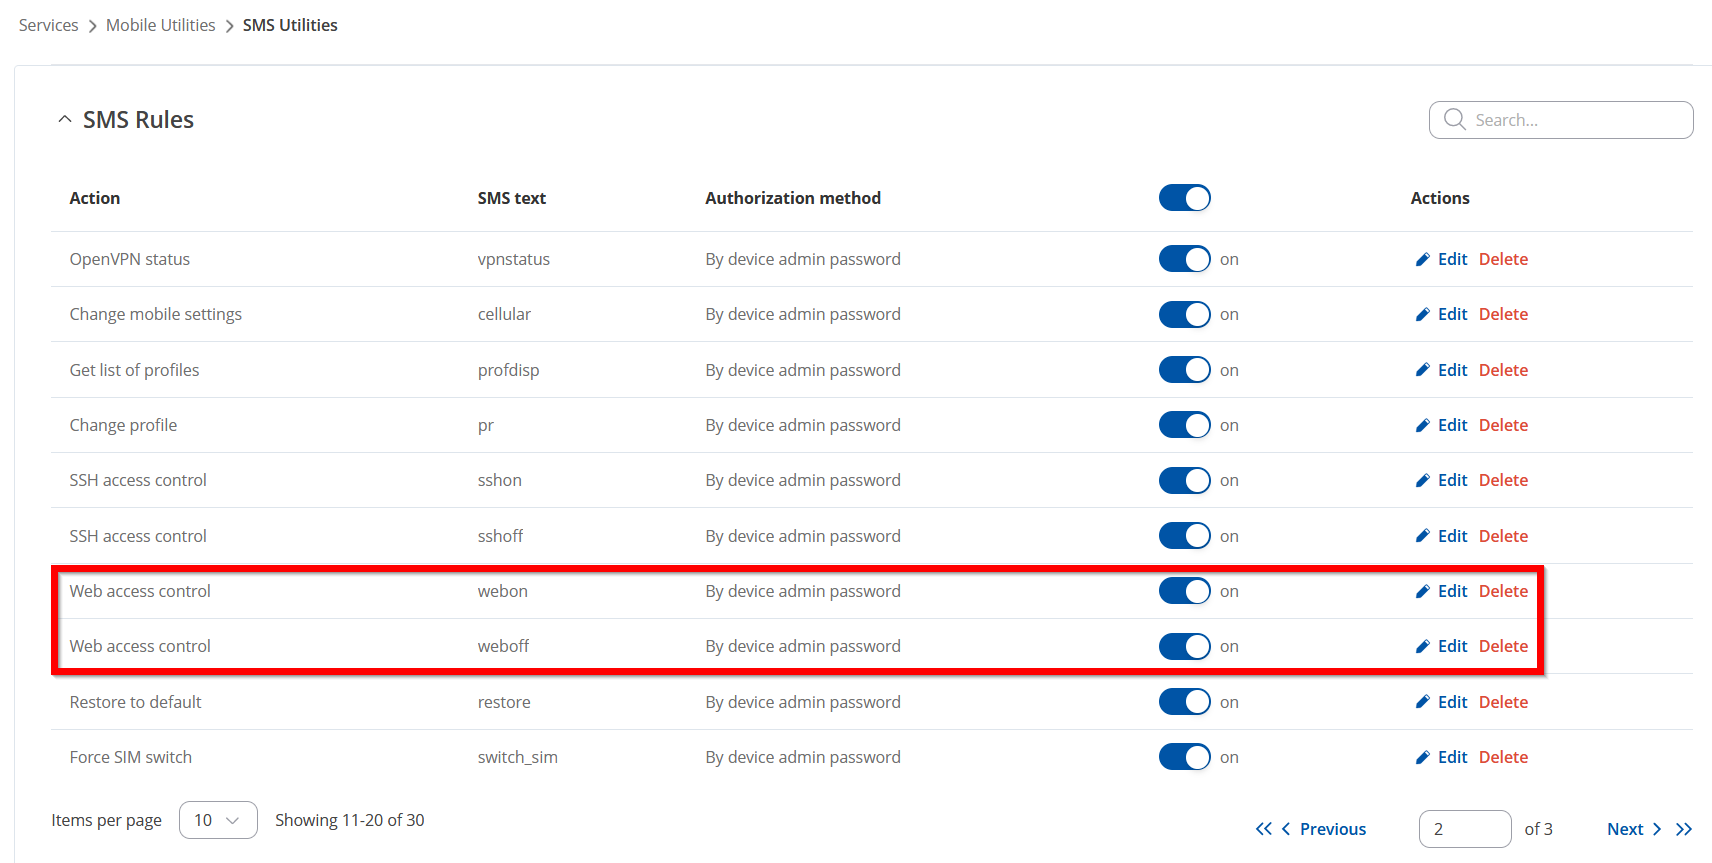Click the pencil icon for the cellular rule
The width and height of the screenshot is (1712, 863).
point(1423,314)
